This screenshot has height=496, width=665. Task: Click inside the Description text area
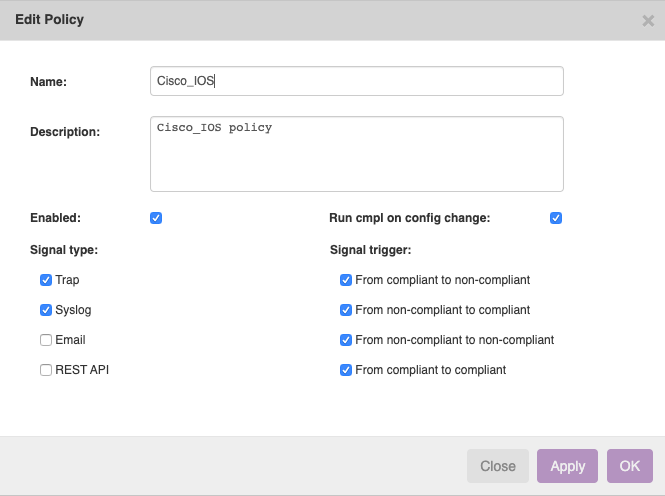(356, 154)
